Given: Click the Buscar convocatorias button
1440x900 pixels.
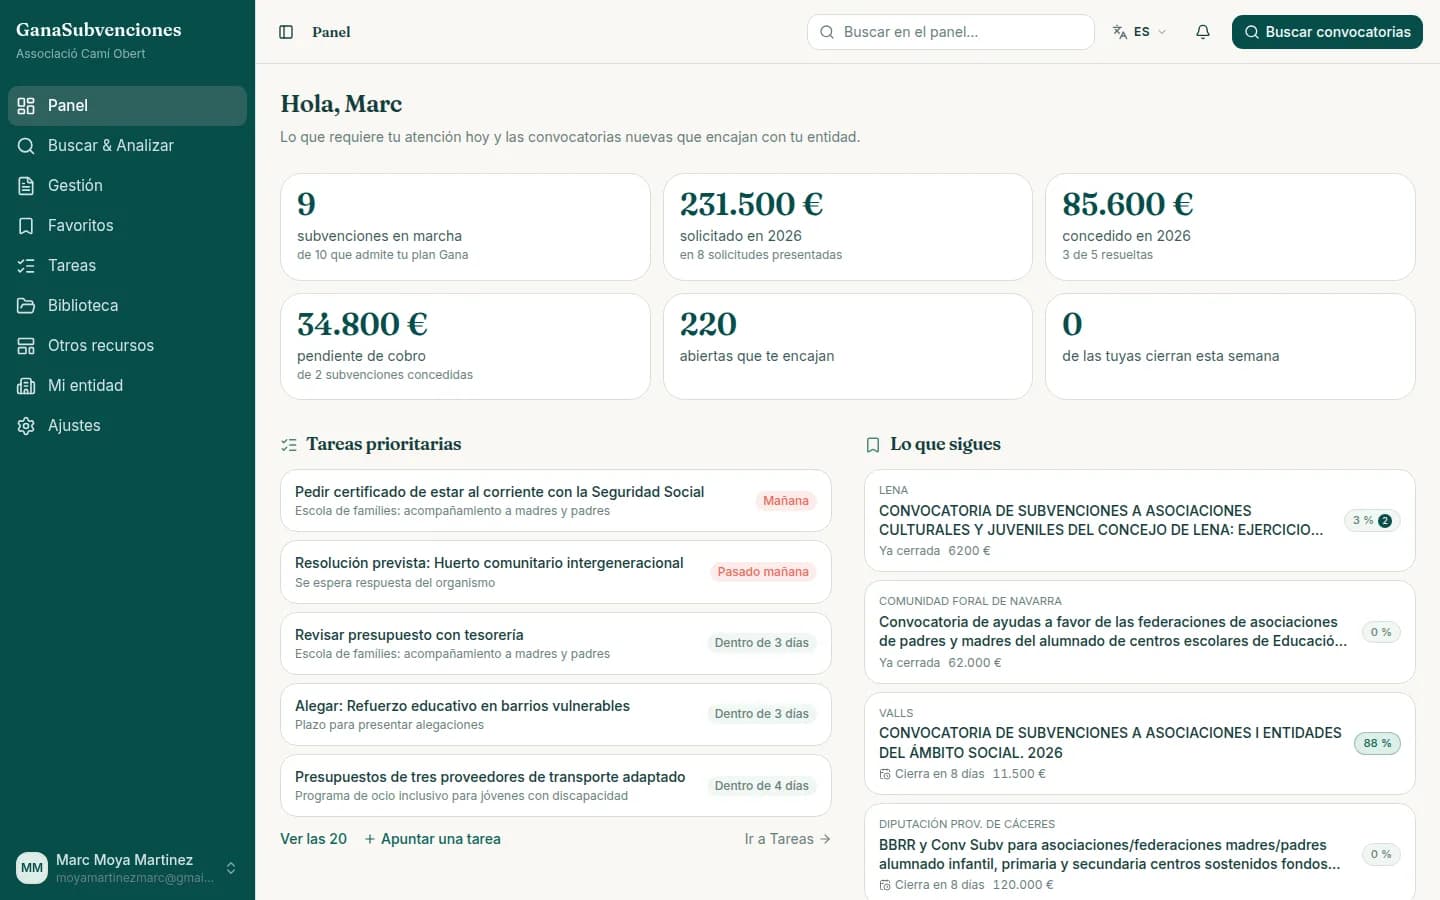Looking at the screenshot, I should coord(1327,32).
